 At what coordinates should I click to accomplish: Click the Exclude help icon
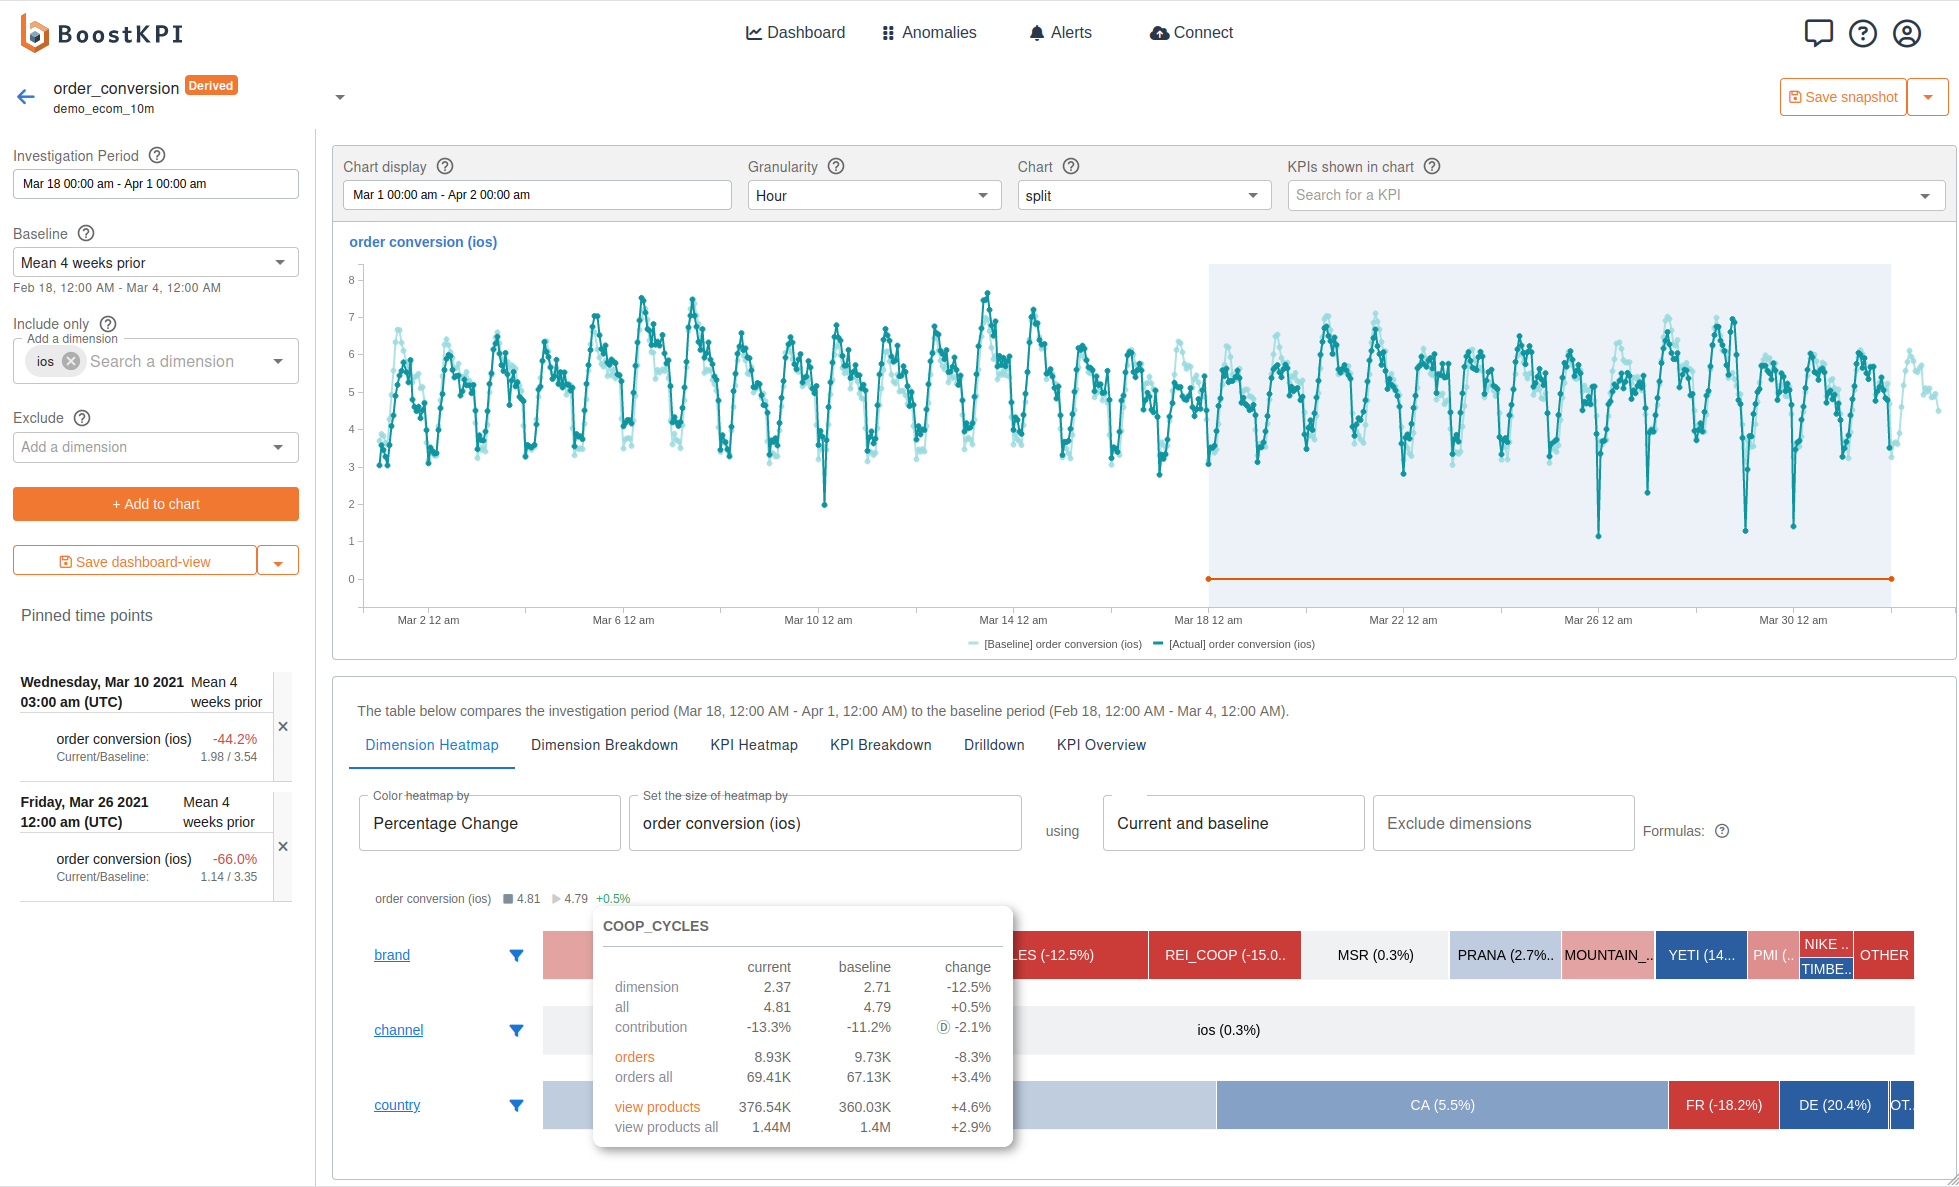click(82, 417)
